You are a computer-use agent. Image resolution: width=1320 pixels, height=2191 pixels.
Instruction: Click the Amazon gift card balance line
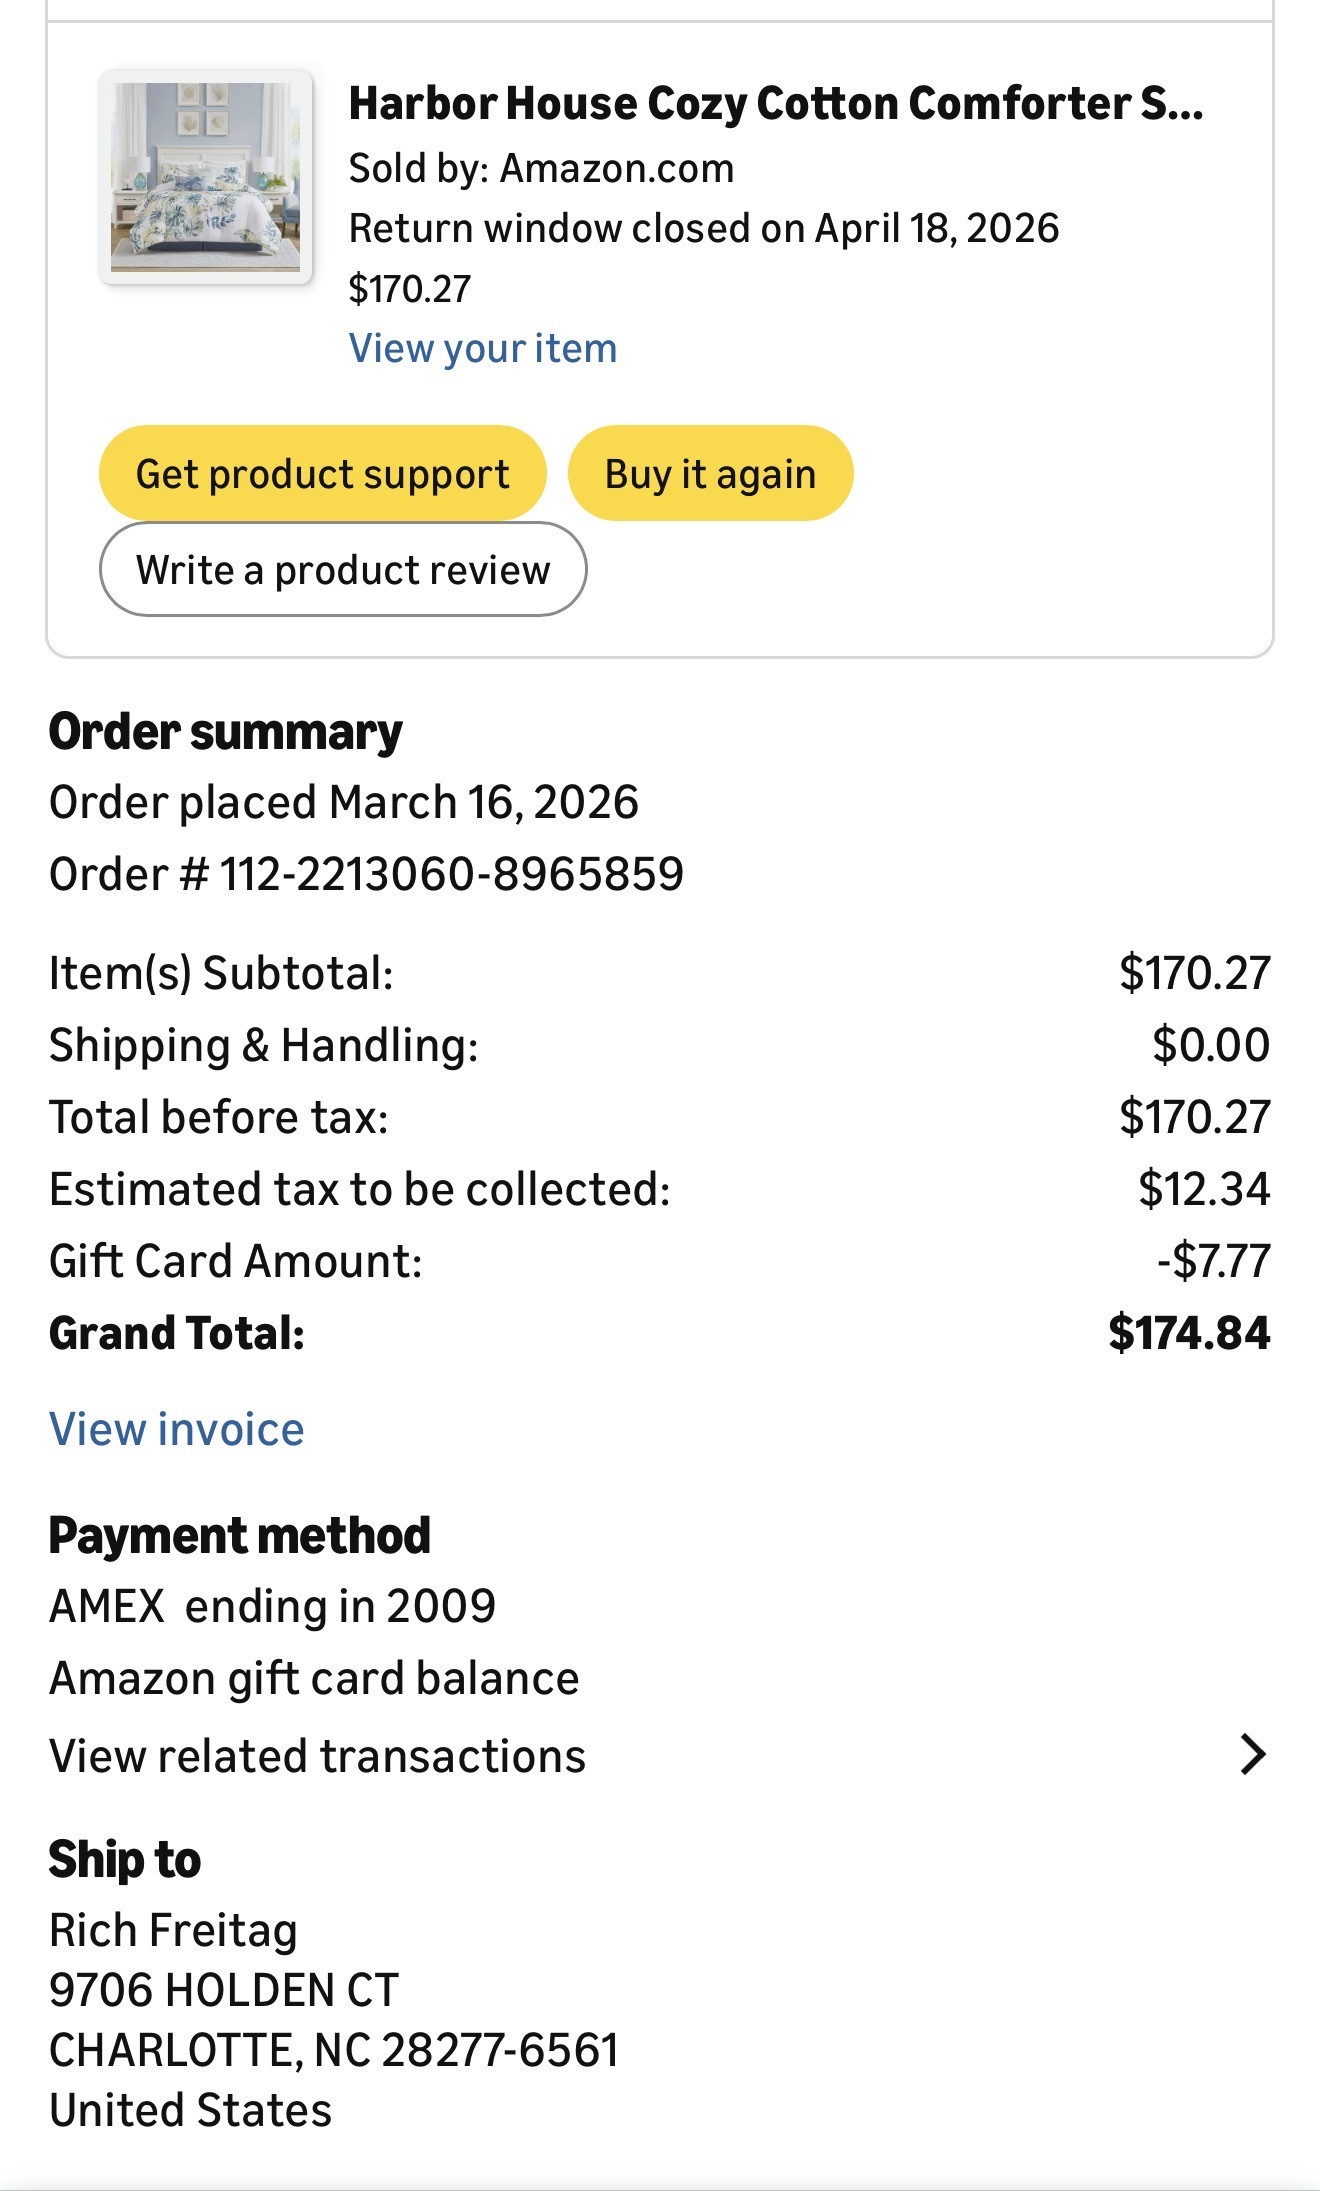click(314, 1678)
